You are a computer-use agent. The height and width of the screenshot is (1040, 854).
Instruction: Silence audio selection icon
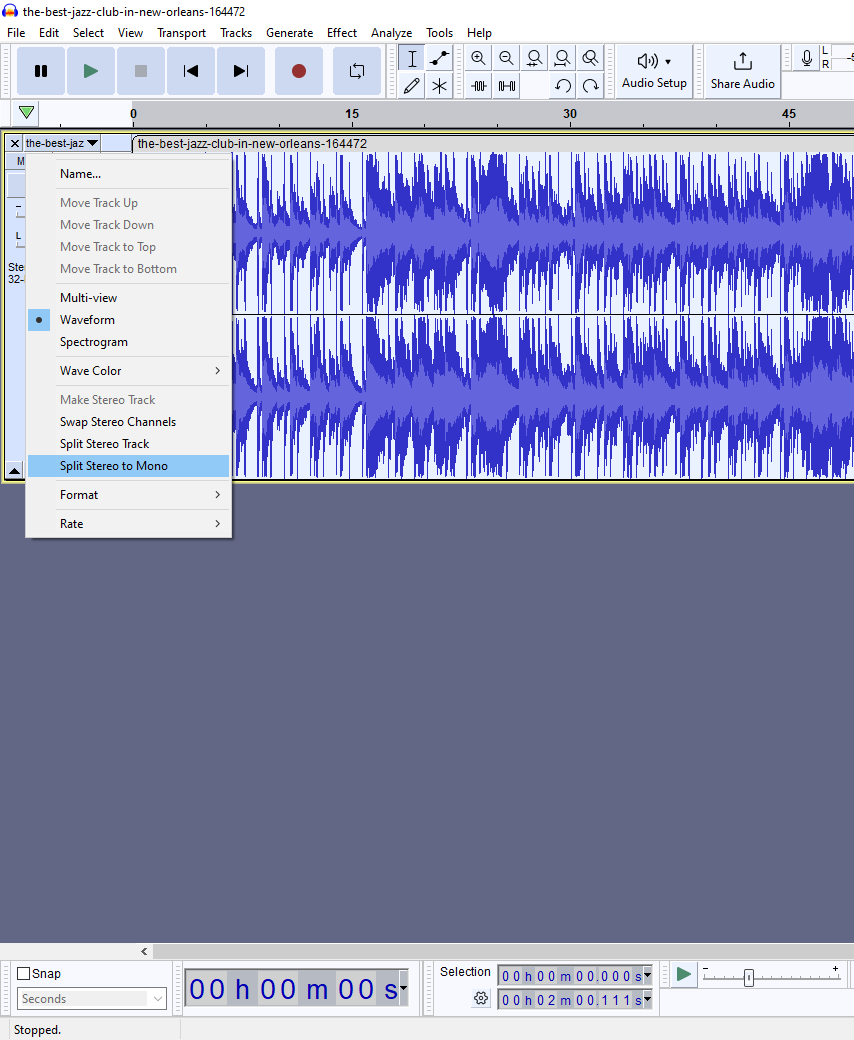507,86
